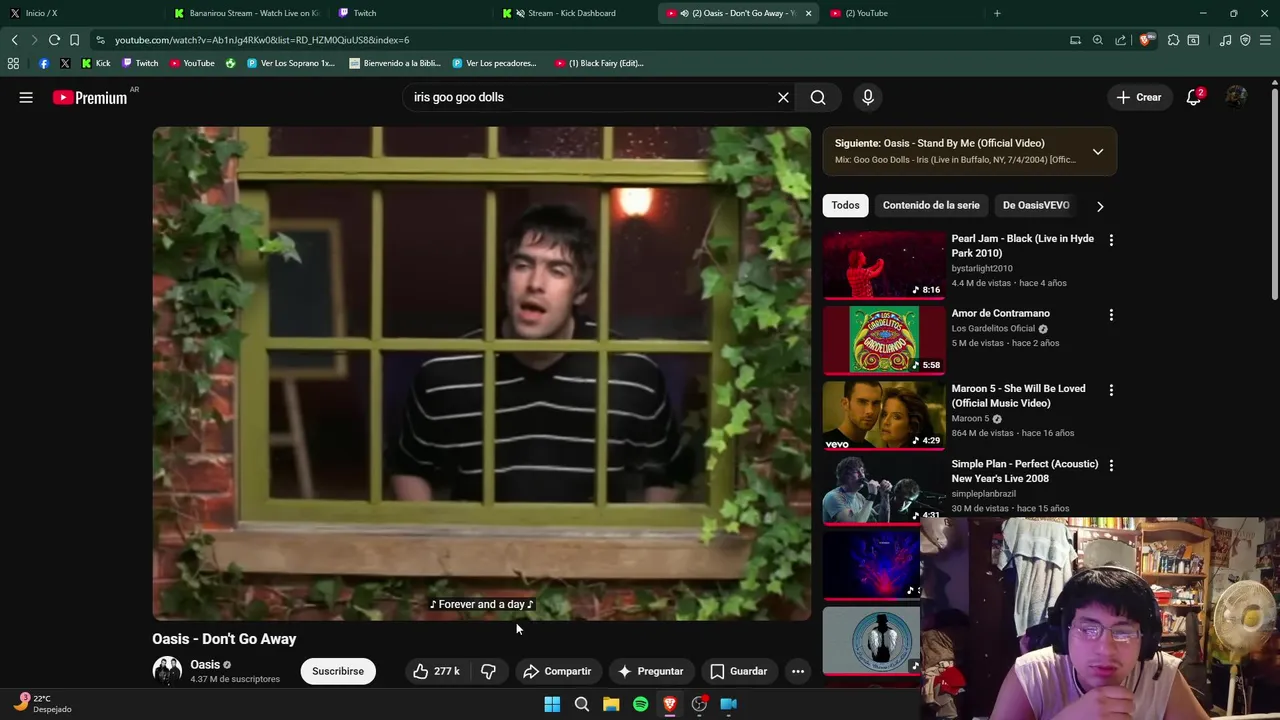Go to YouTube Premium home logo
This screenshot has height=720, width=1280.
(90, 97)
